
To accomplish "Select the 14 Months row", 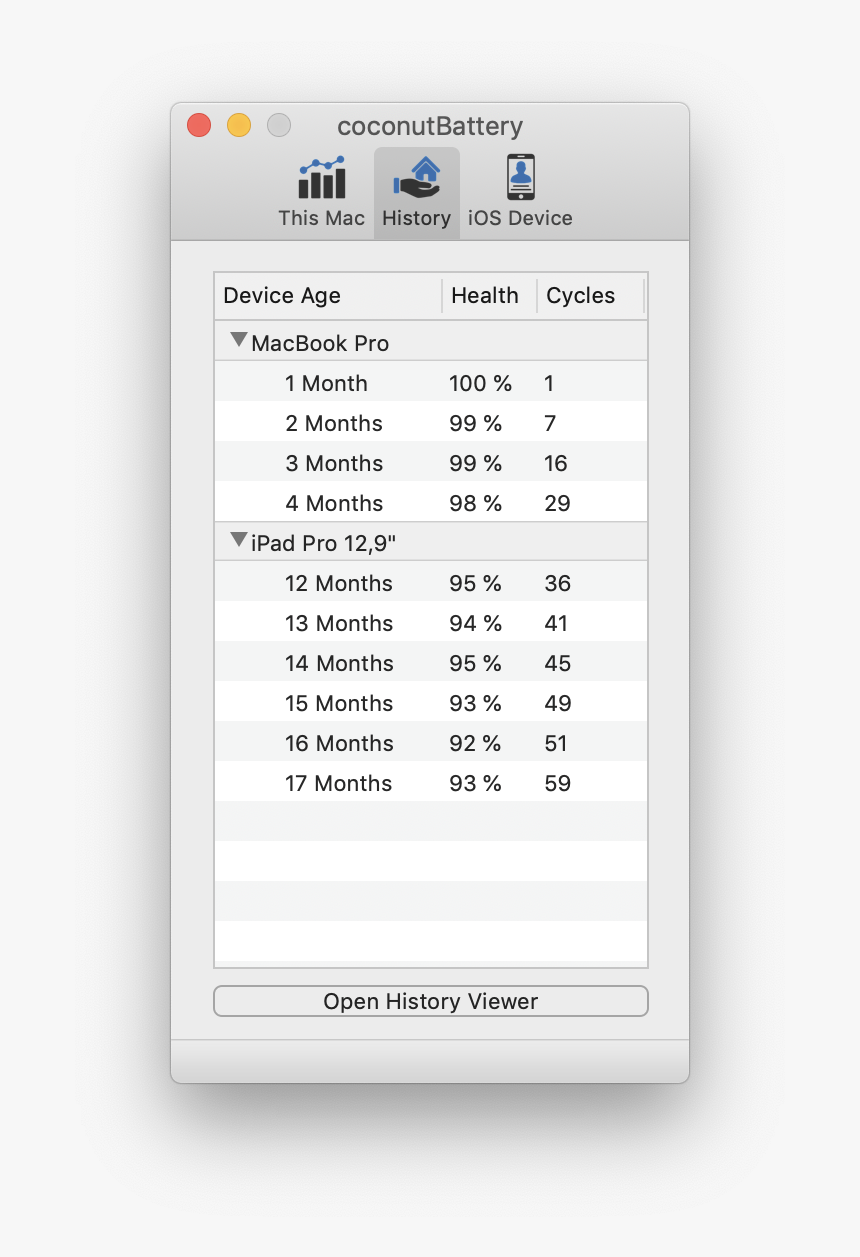I will (x=431, y=663).
